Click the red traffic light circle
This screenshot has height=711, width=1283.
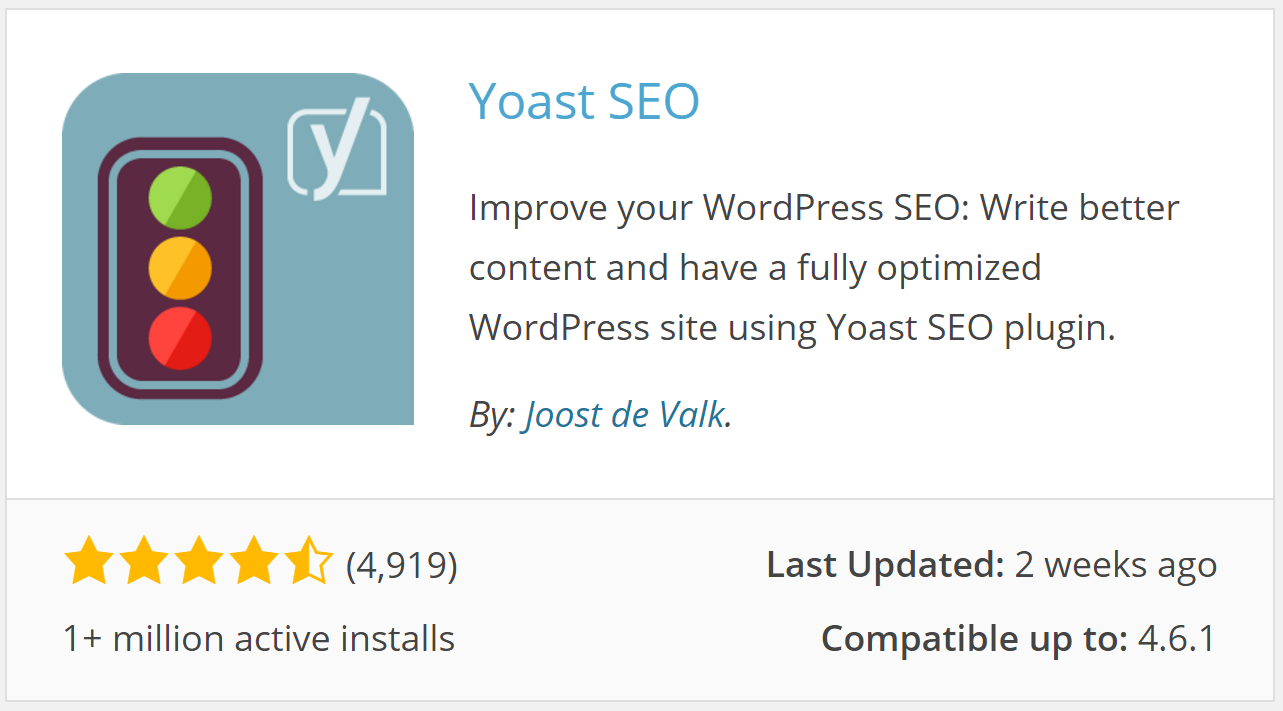pyautogui.click(x=180, y=339)
